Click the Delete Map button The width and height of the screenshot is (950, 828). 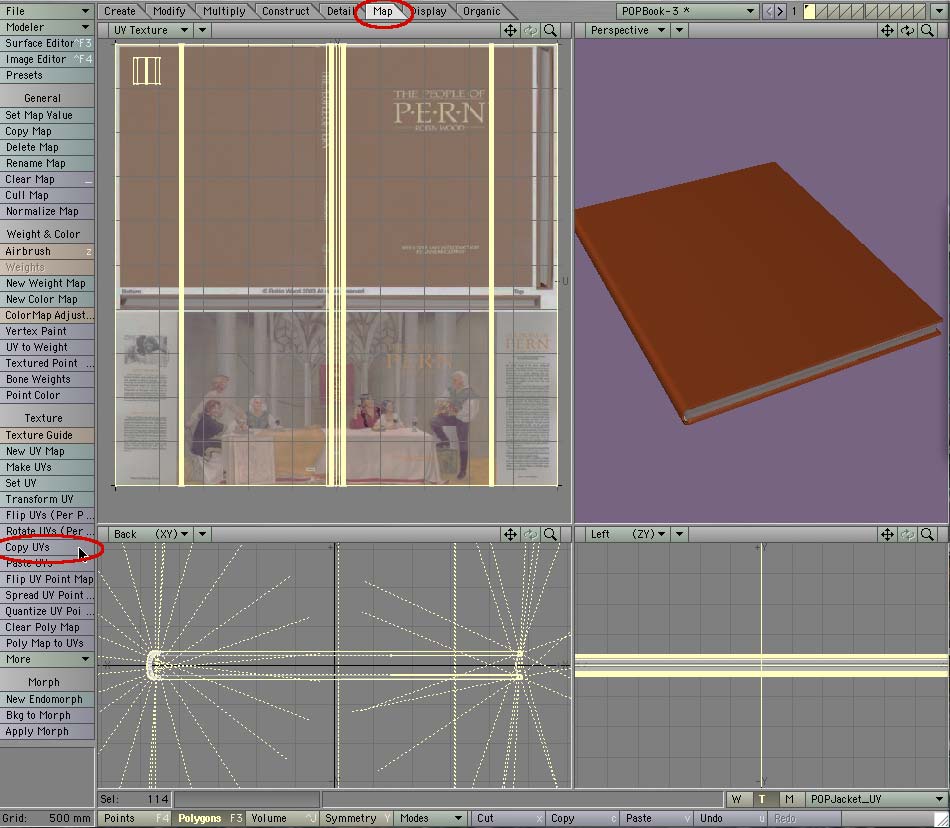[x=47, y=147]
